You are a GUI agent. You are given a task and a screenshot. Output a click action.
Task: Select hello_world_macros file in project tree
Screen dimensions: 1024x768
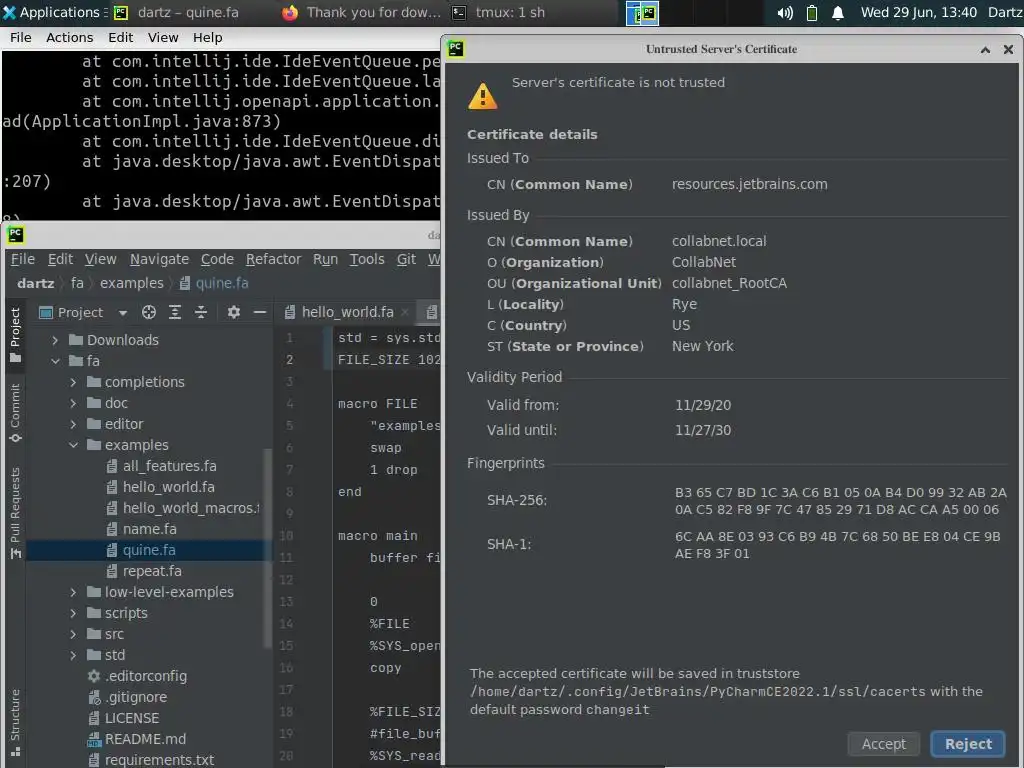182,508
